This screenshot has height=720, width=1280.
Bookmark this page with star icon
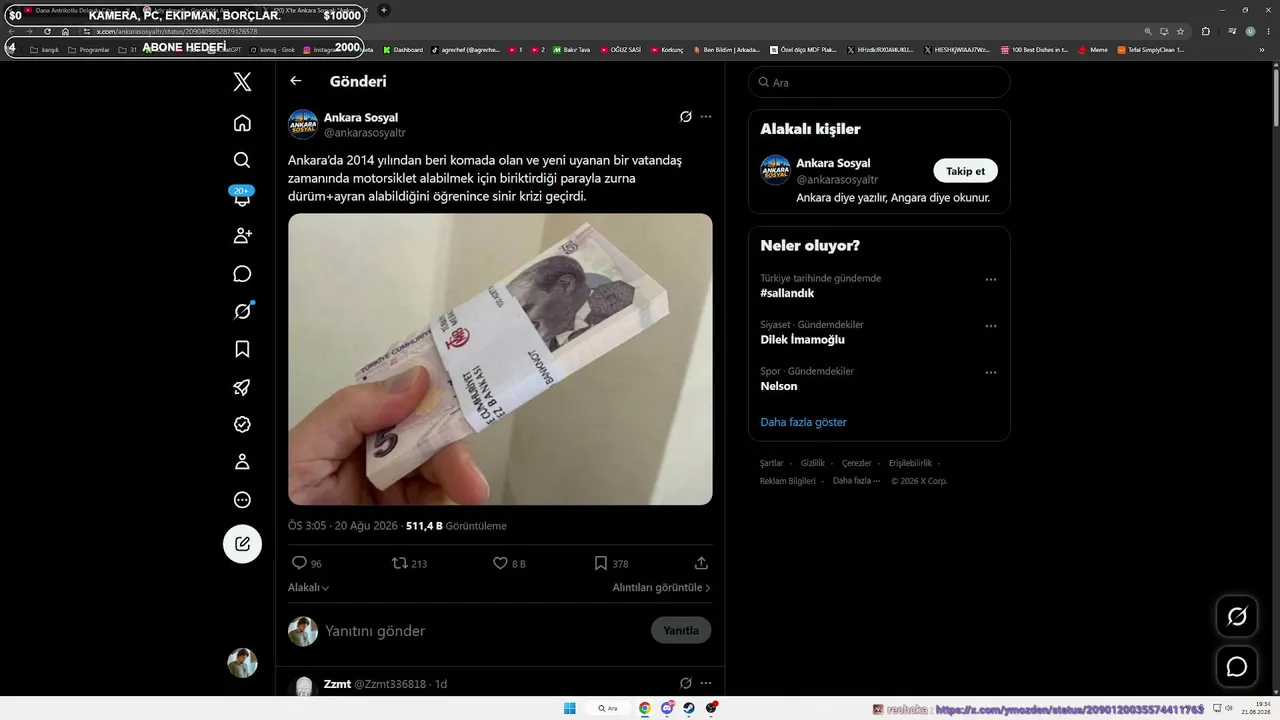coord(1180,31)
